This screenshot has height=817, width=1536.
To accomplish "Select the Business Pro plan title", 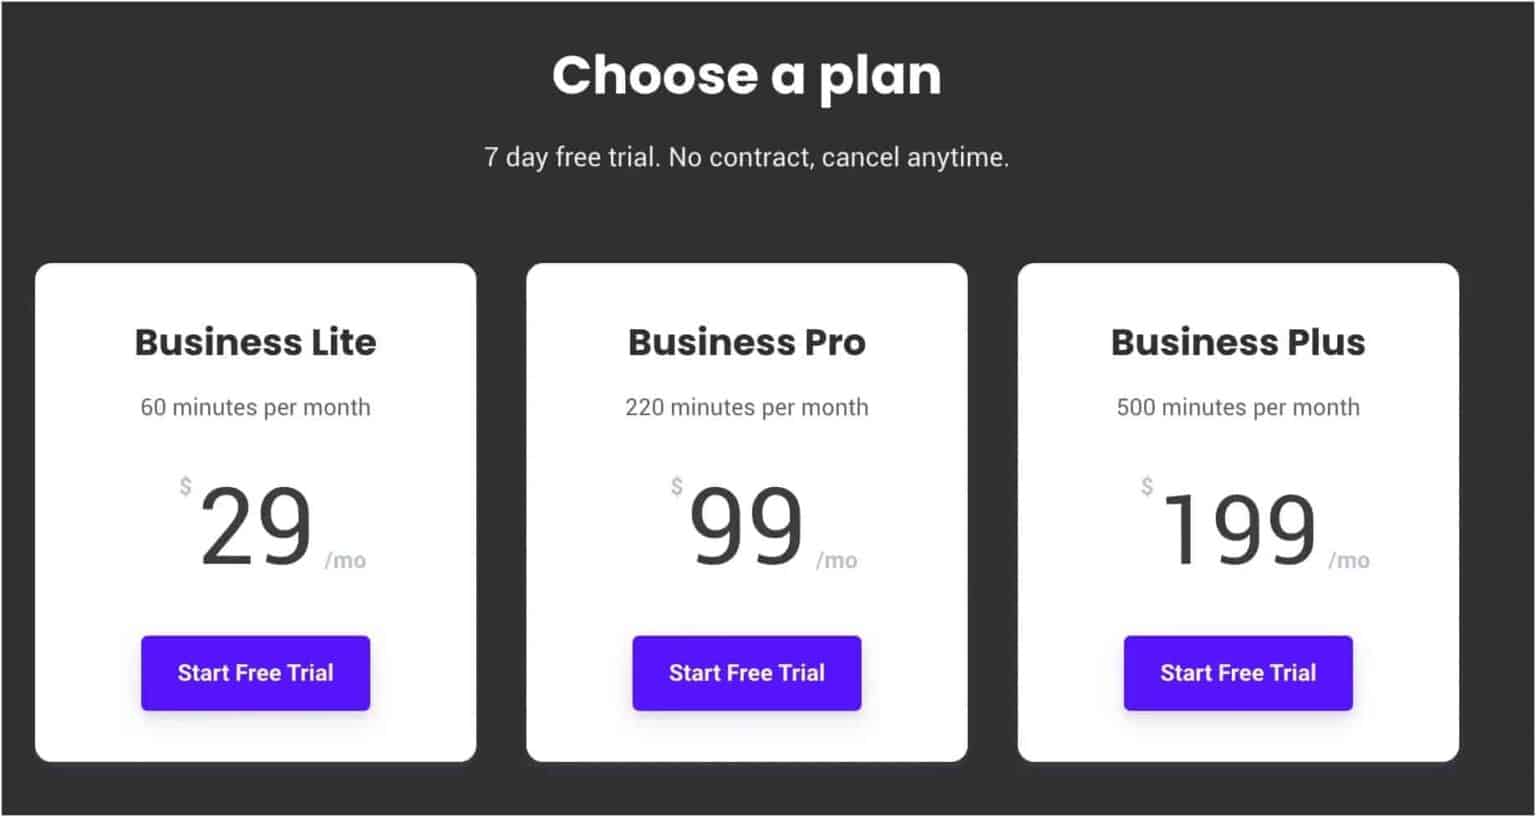I will [746, 342].
